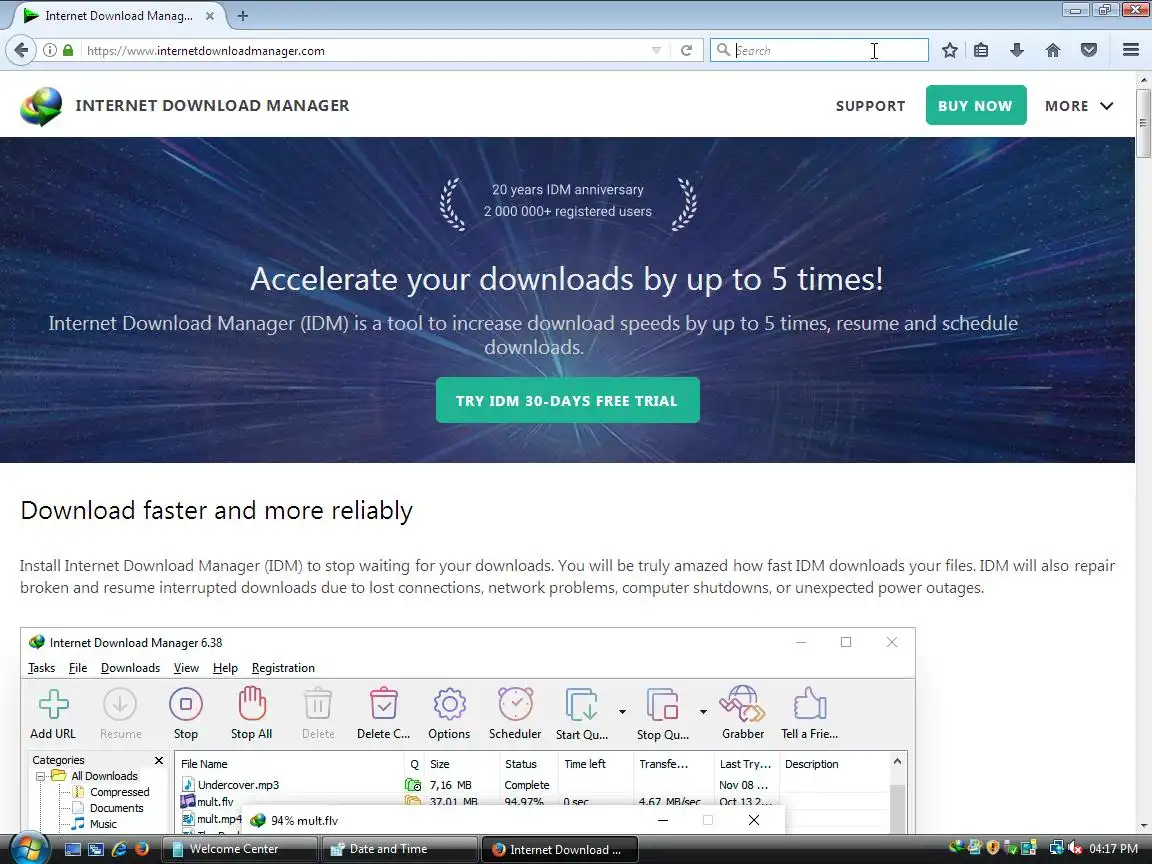Click the File Name column header
The height and width of the screenshot is (864, 1152).
click(x=289, y=764)
